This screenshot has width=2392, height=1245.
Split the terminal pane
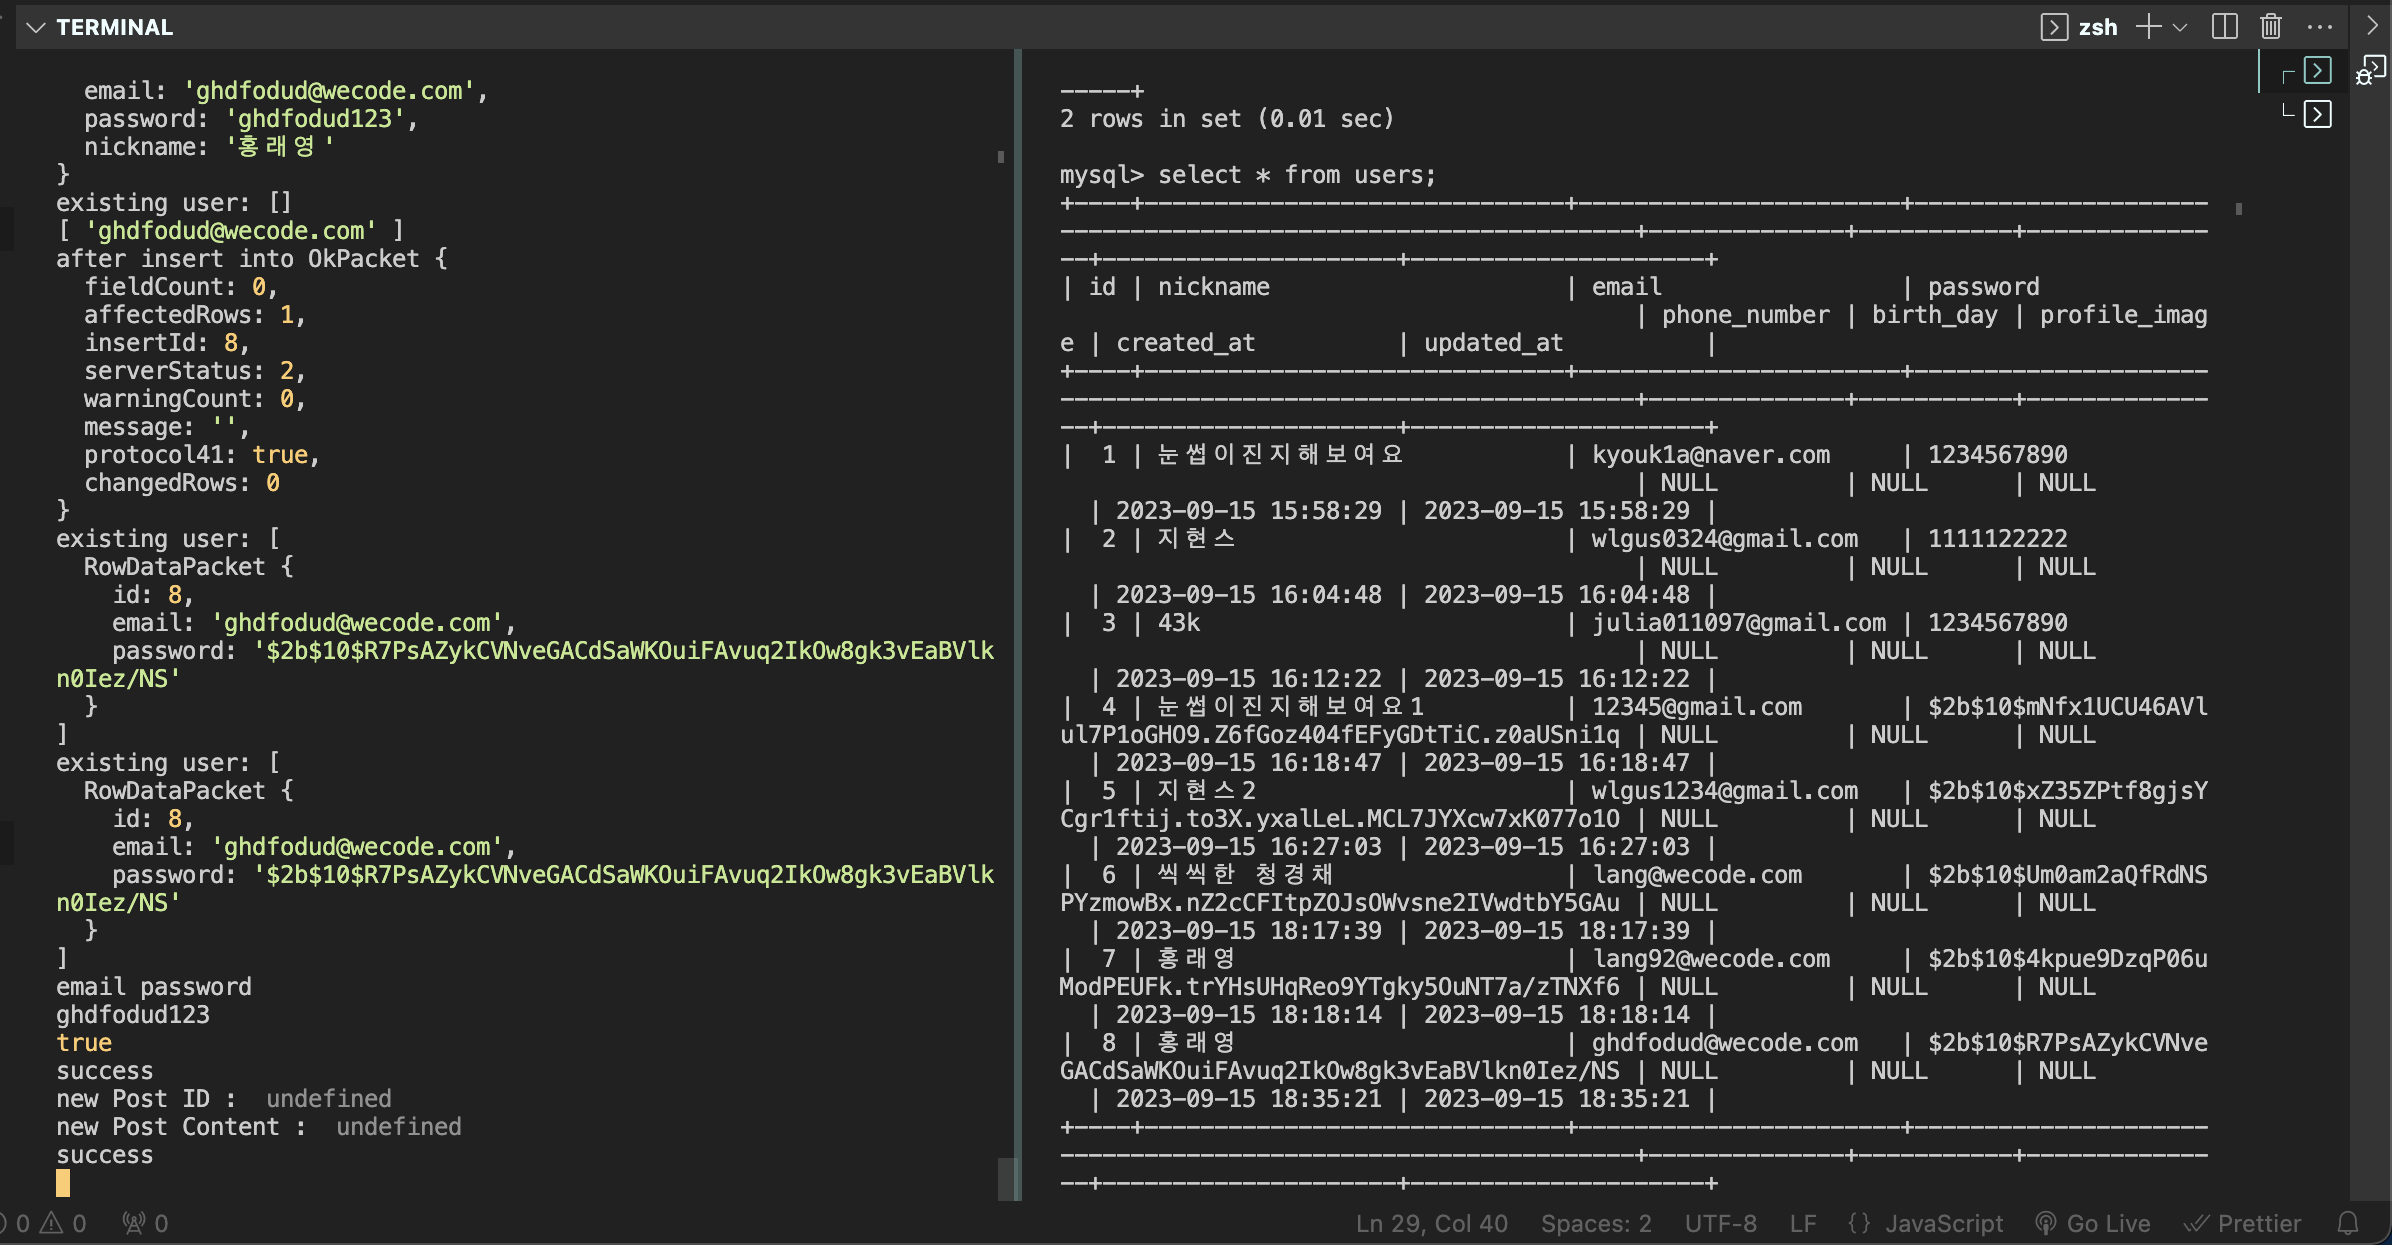point(2224,27)
